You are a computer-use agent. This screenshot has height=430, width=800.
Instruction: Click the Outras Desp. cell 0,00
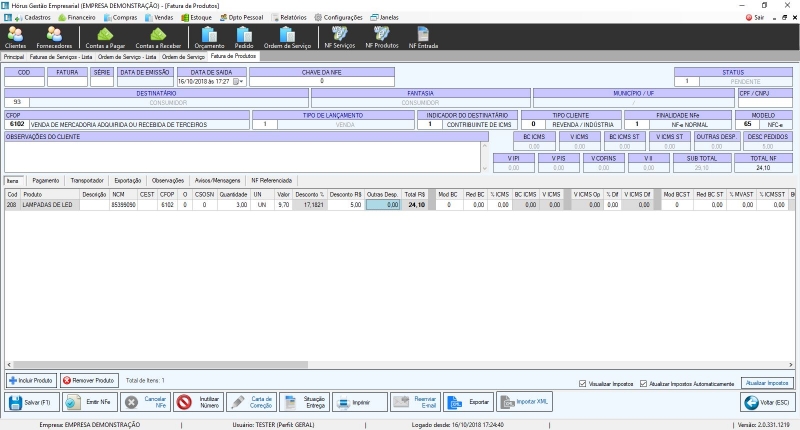tap(383, 205)
